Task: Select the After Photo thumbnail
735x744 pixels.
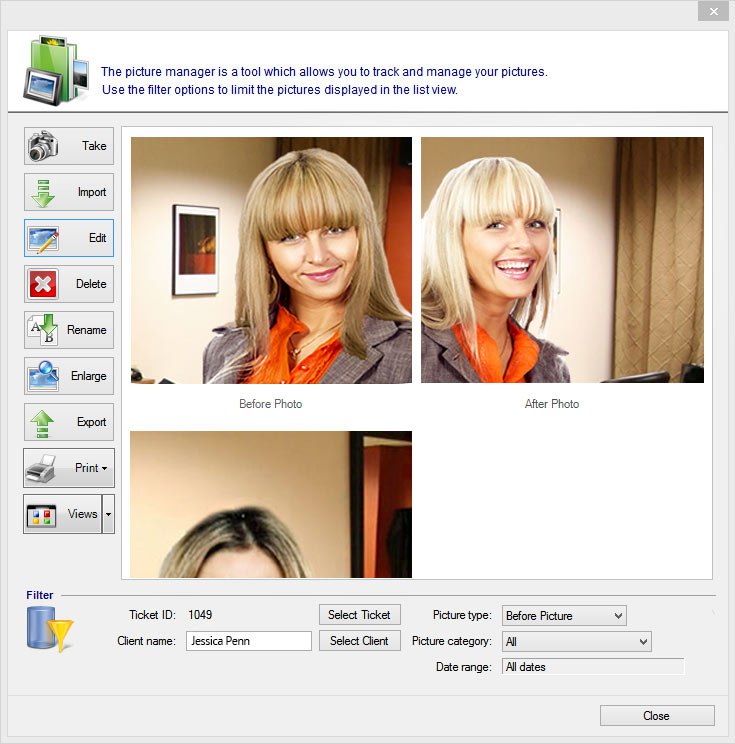Action: click(562, 260)
